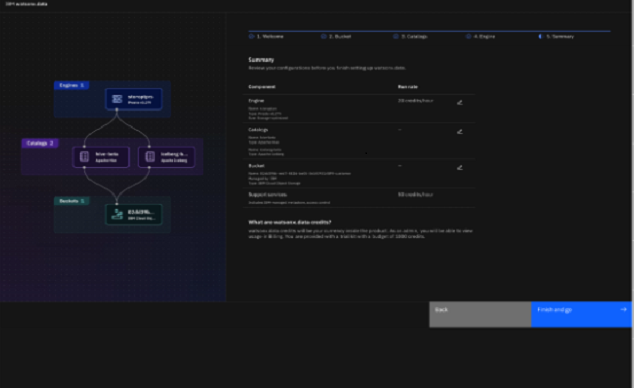The image size is (634, 388).
Task: Click the Component column header
Action: [x=262, y=87]
